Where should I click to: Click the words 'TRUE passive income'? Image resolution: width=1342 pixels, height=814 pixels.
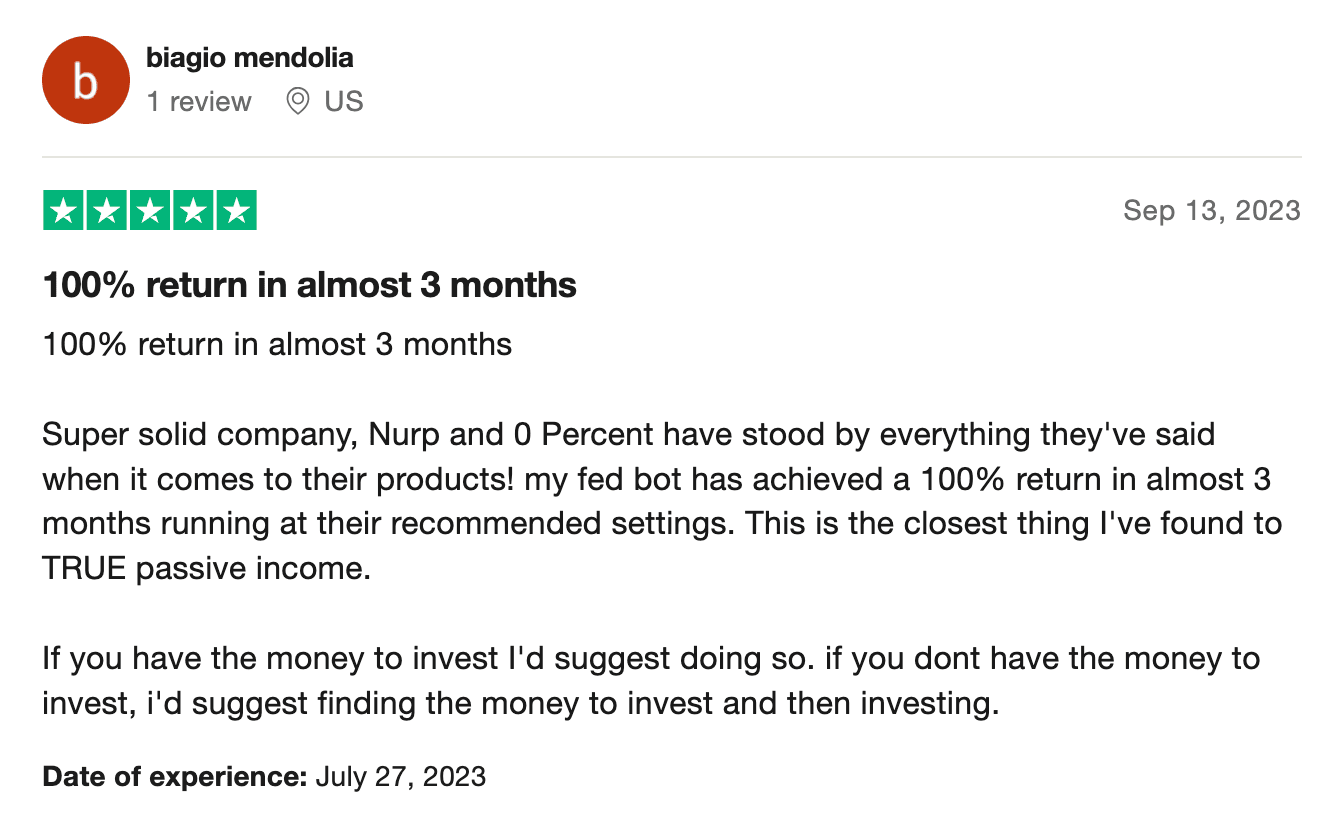(200, 569)
